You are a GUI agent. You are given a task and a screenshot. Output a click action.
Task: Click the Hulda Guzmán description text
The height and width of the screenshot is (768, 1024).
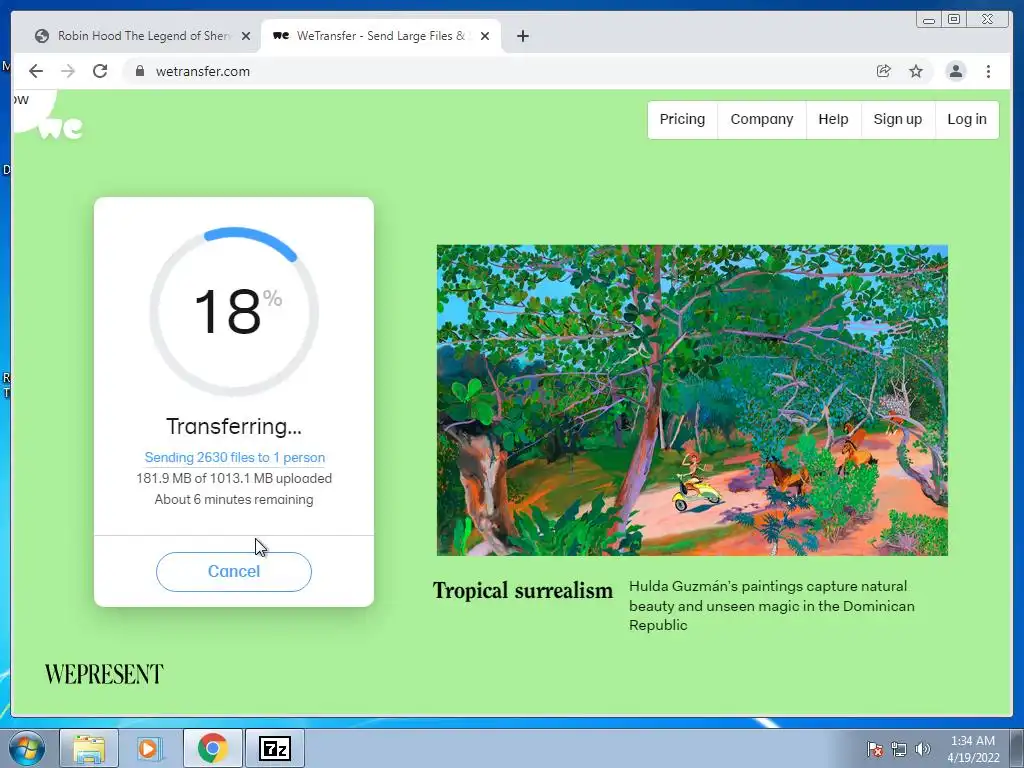click(771, 605)
